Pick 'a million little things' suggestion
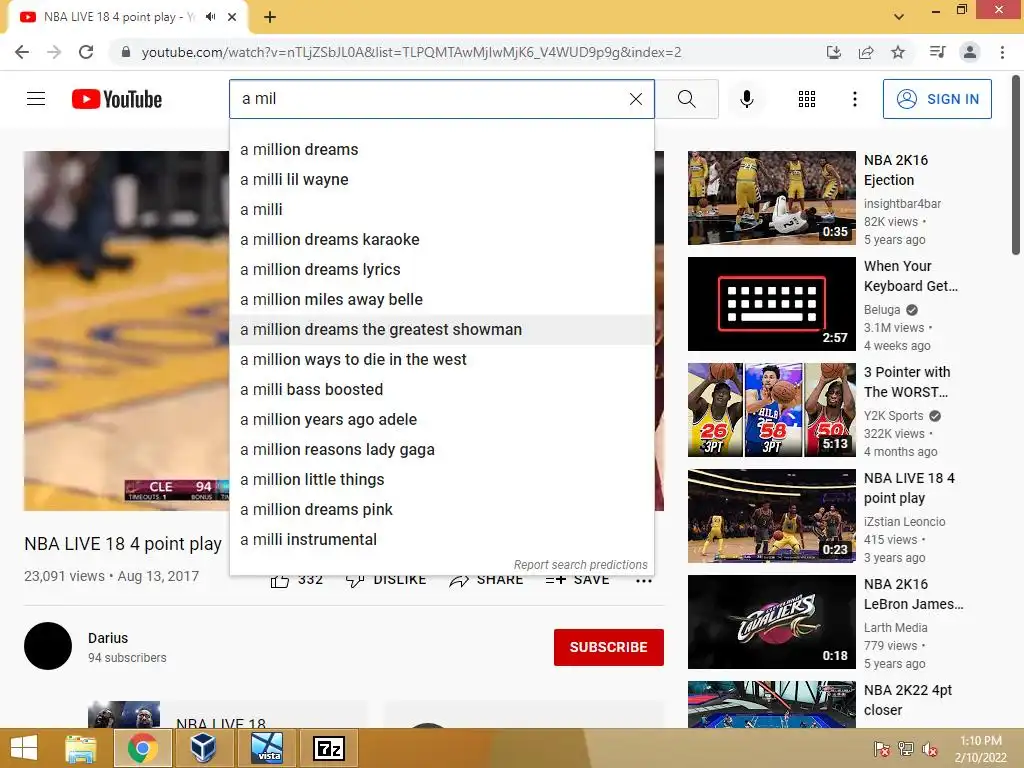Viewport: 1024px width, 768px height. pyautogui.click(x=441, y=480)
